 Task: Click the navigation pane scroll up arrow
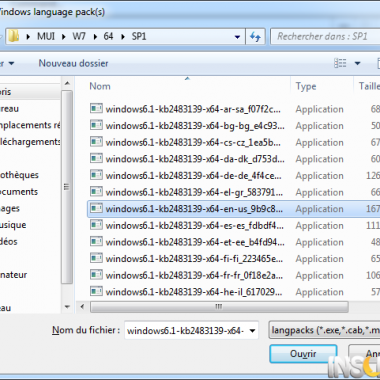click(x=67, y=83)
